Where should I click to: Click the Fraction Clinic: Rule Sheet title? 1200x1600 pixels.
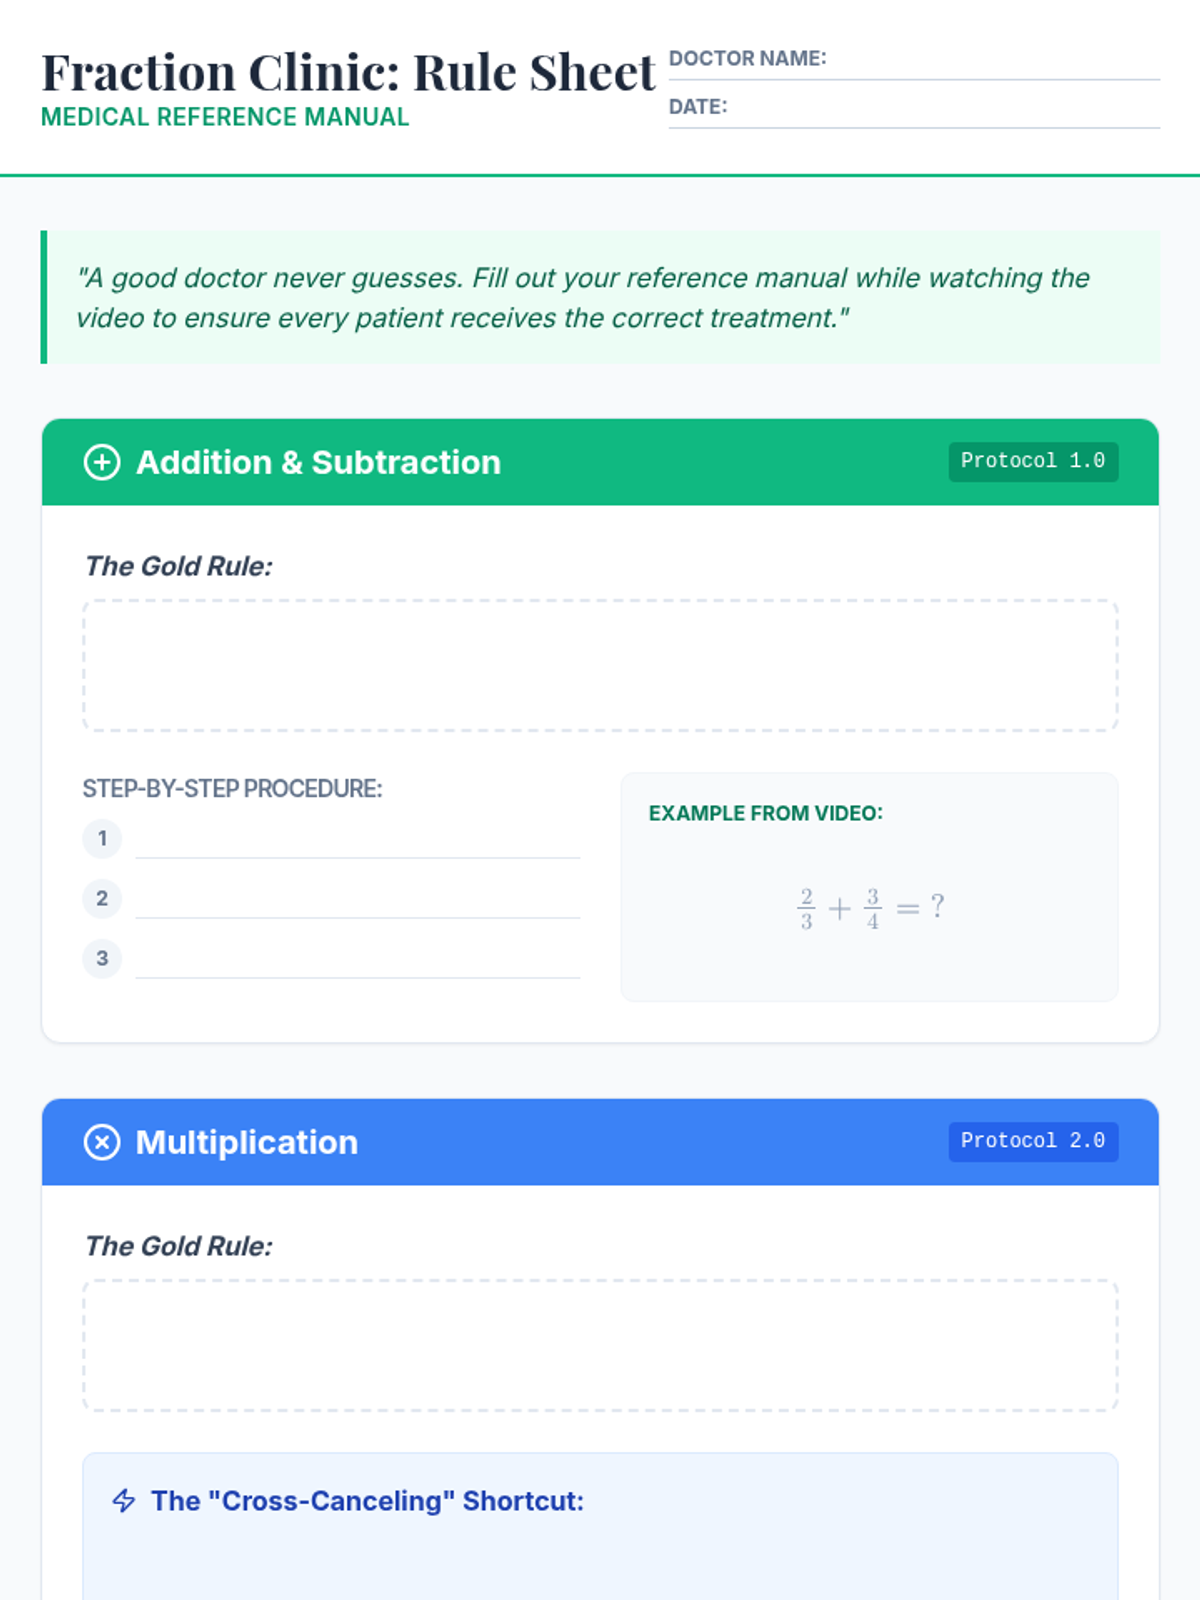(348, 73)
